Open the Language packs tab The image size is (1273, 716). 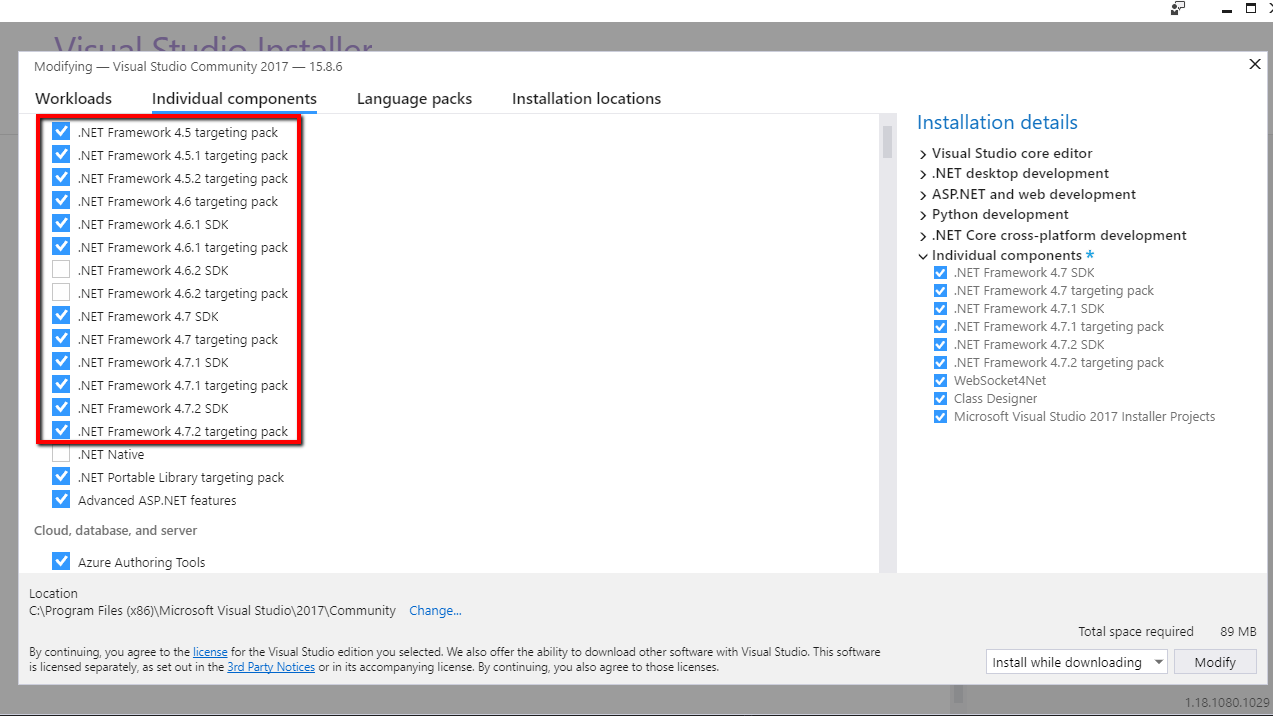[414, 99]
